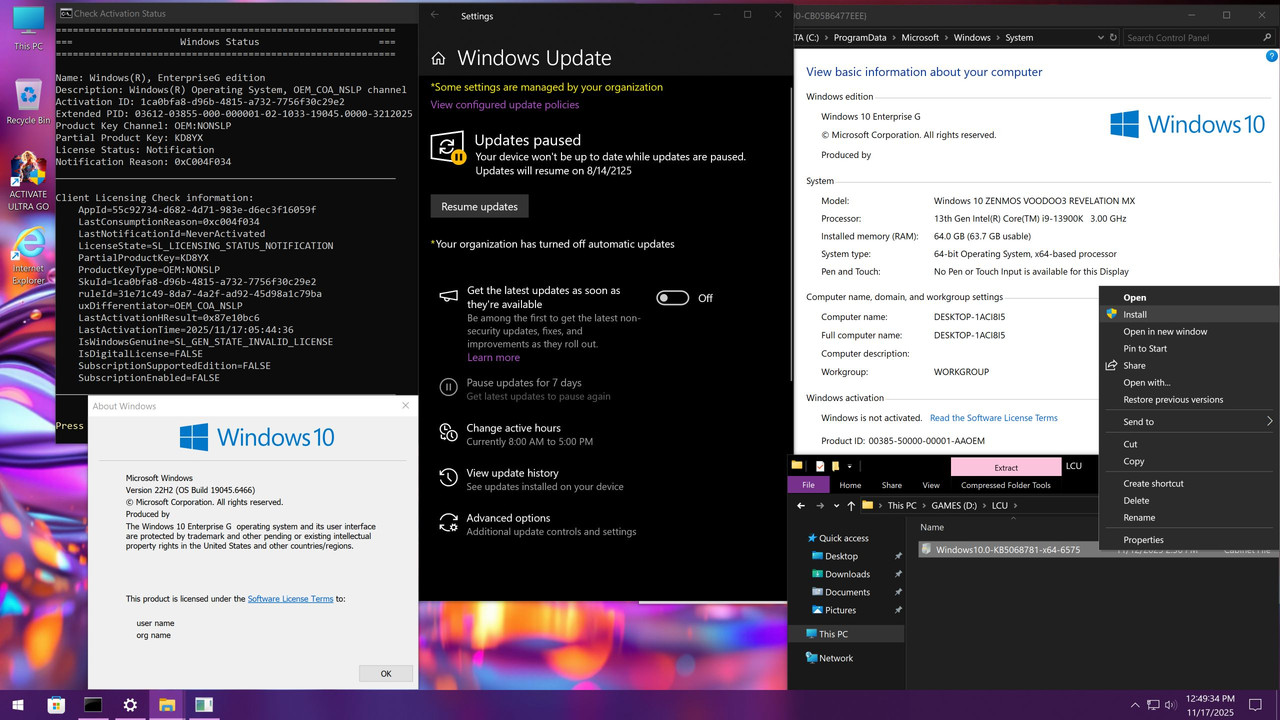Open the Windows Start menu
Screen dimensions: 1280x720
18,705
